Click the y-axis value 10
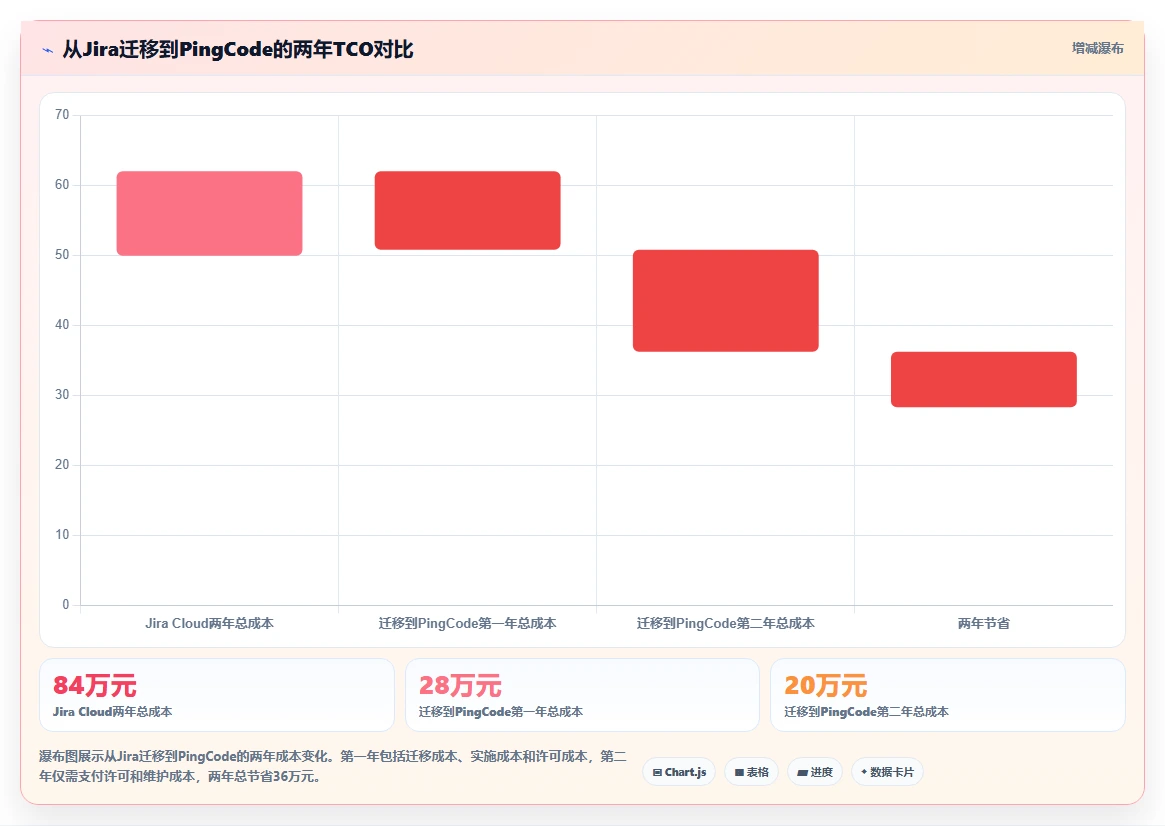Viewport: 1165px width, 826px height. click(62, 535)
